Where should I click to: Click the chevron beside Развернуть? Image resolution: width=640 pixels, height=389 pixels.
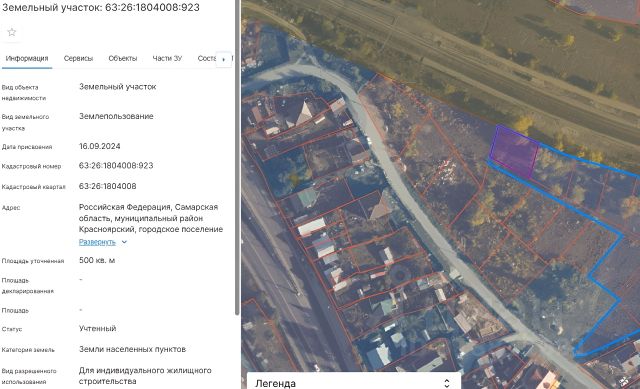(x=124, y=242)
